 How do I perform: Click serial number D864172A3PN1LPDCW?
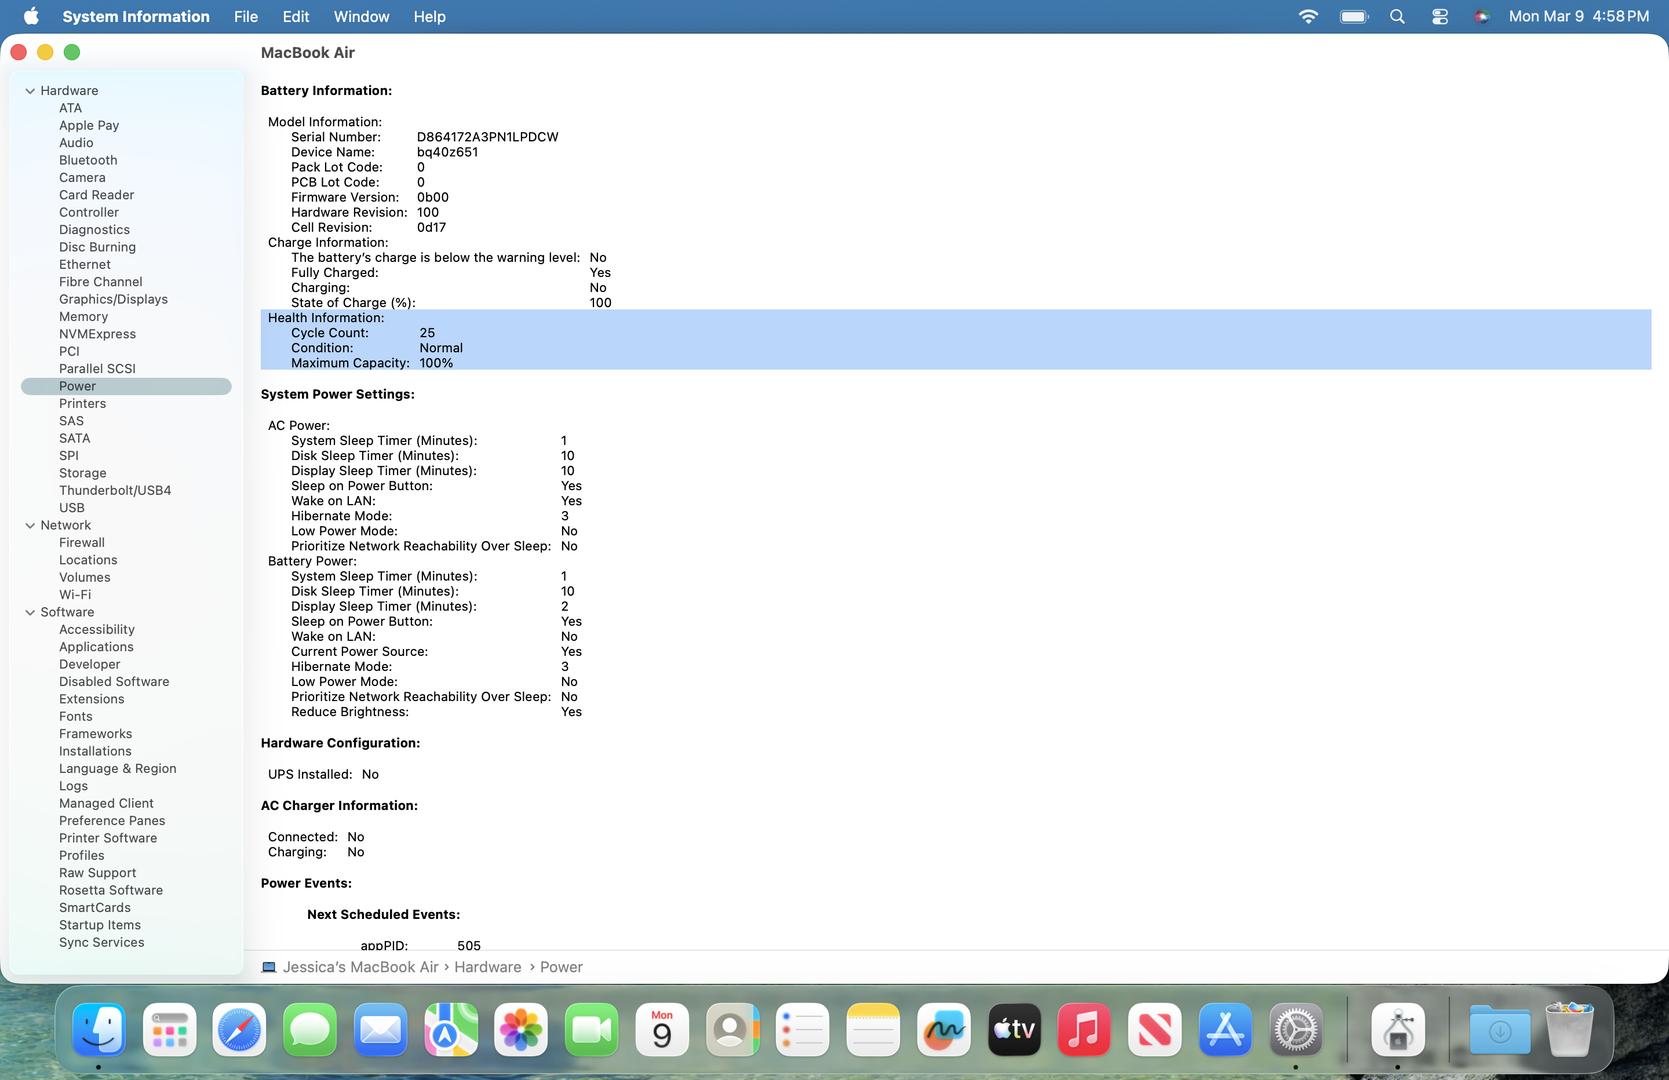pos(488,137)
